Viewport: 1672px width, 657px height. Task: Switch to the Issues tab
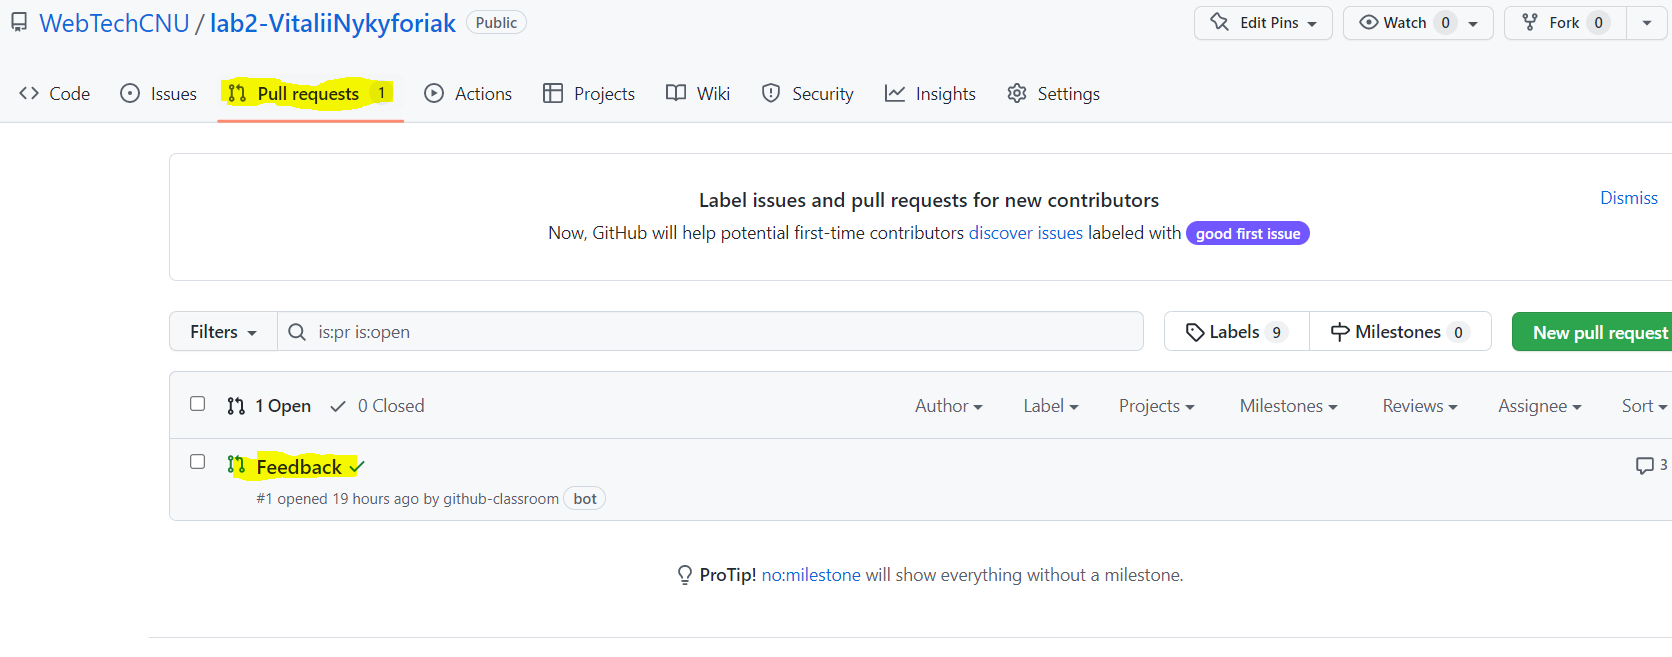tap(158, 94)
